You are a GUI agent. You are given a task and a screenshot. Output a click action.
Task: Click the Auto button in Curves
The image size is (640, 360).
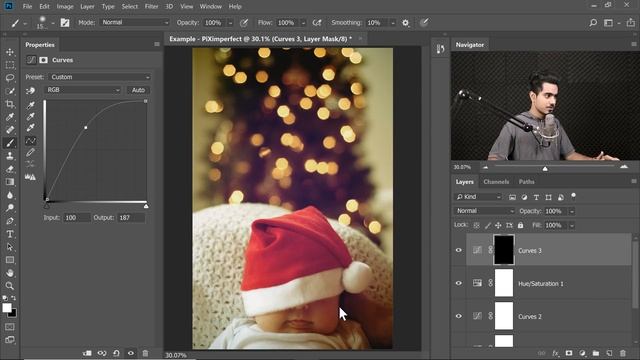click(x=138, y=90)
